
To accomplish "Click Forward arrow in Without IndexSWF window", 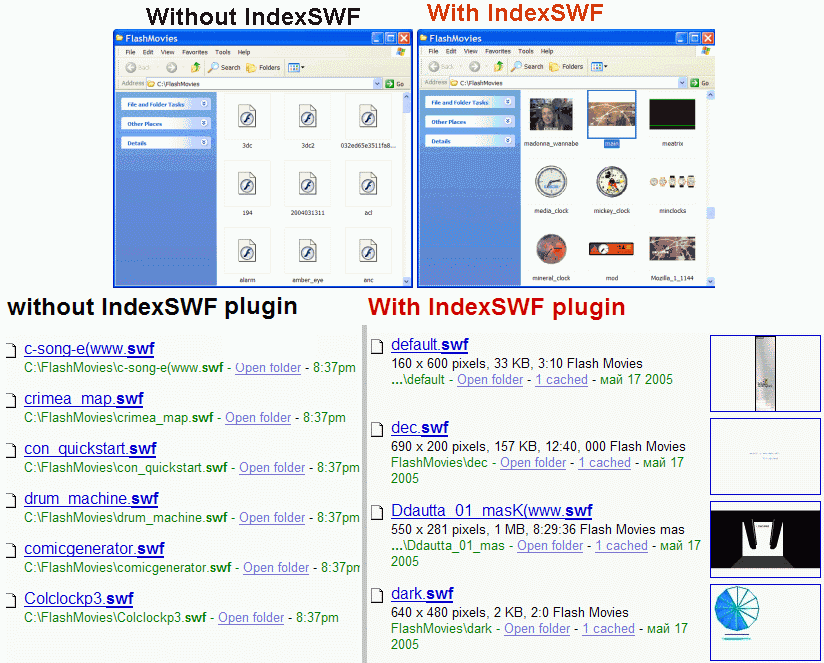I will 171,67.
